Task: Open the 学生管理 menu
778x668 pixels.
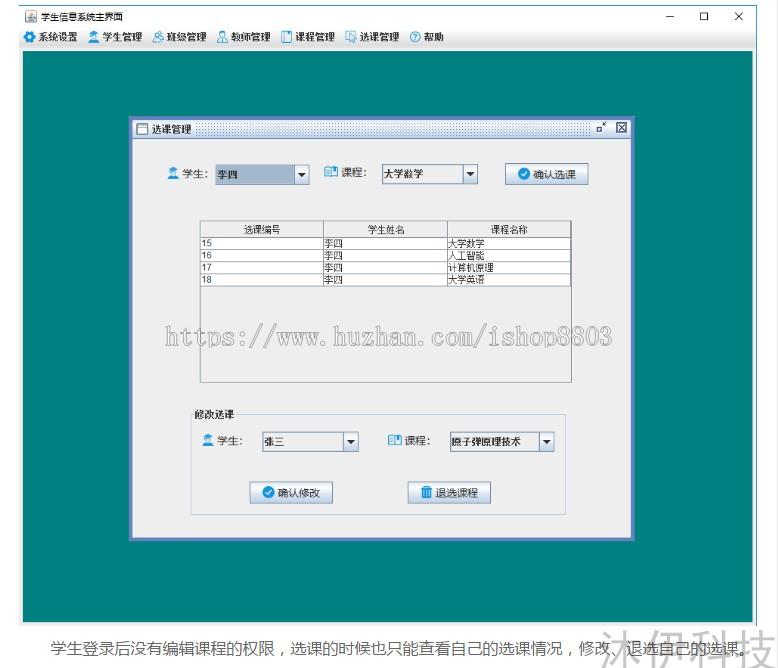Action: pyautogui.click(x=115, y=37)
